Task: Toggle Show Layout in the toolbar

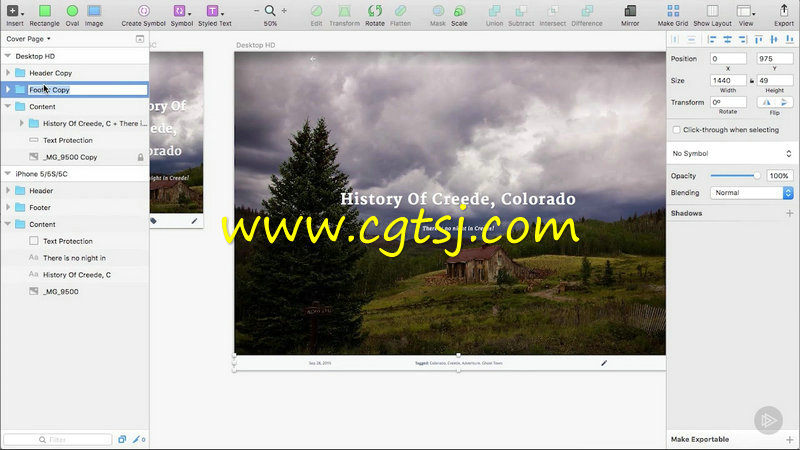Action: pyautogui.click(x=712, y=15)
